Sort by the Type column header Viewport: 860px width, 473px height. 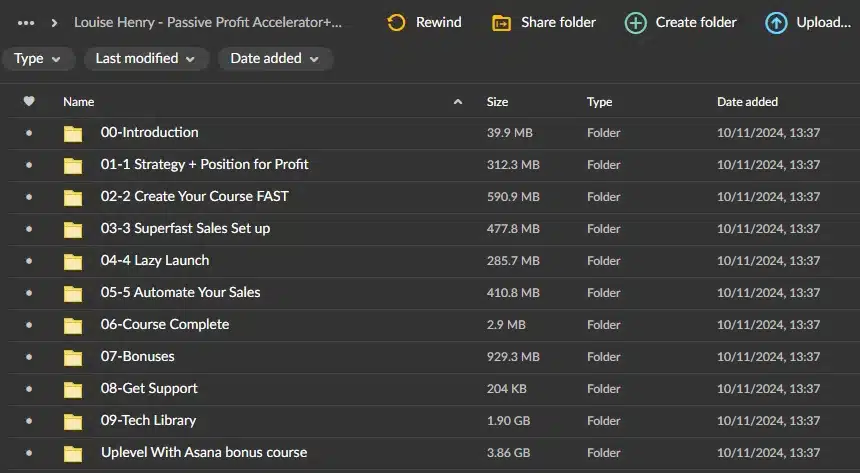pos(599,102)
